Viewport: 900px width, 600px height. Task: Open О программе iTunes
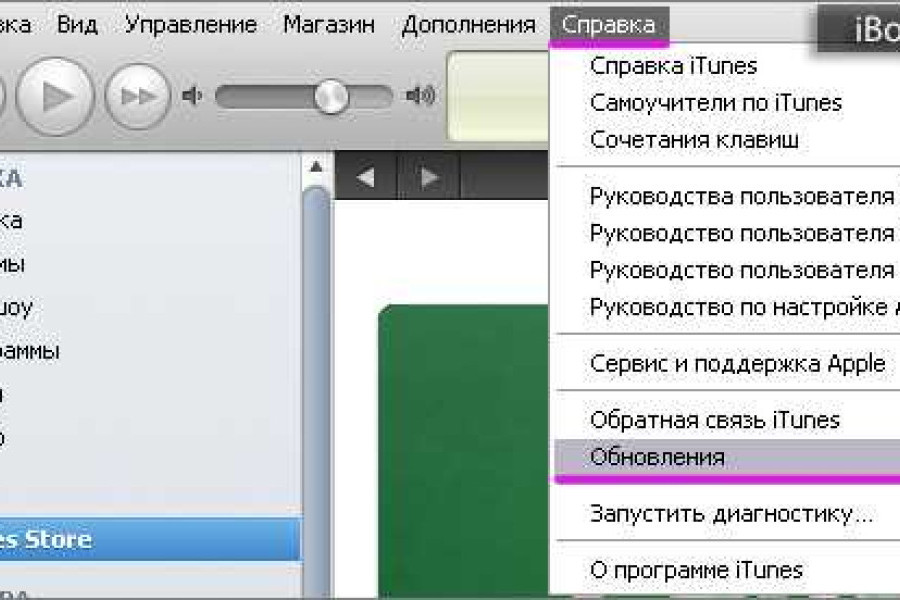click(696, 570)
